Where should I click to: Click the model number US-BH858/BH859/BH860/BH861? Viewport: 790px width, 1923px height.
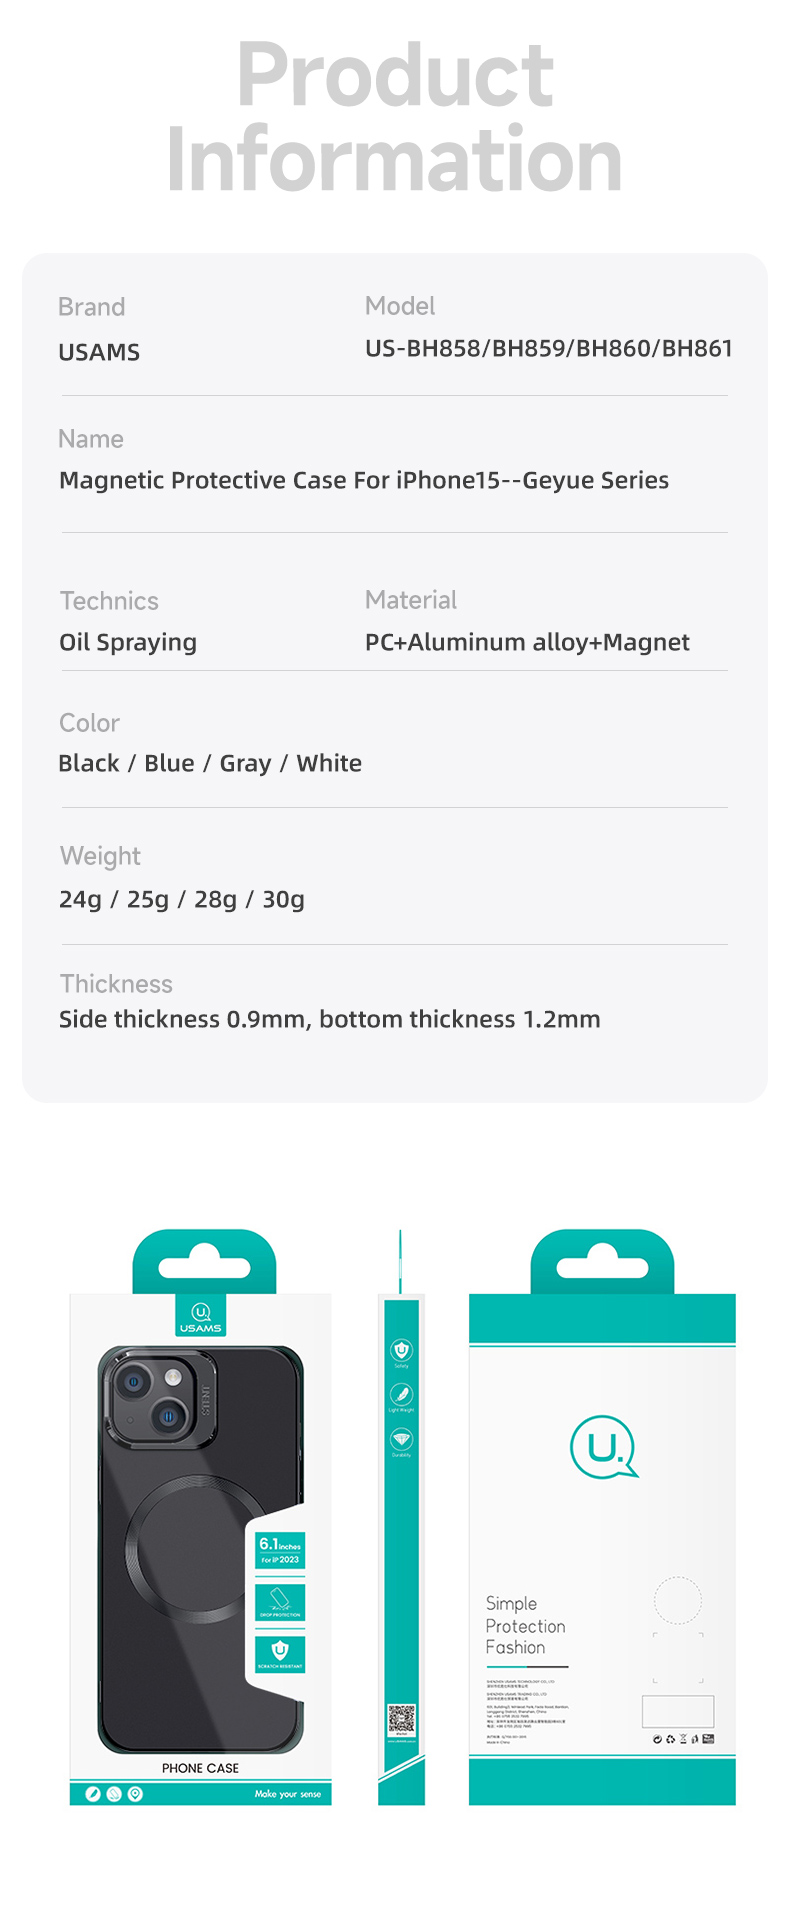(549, 348)
